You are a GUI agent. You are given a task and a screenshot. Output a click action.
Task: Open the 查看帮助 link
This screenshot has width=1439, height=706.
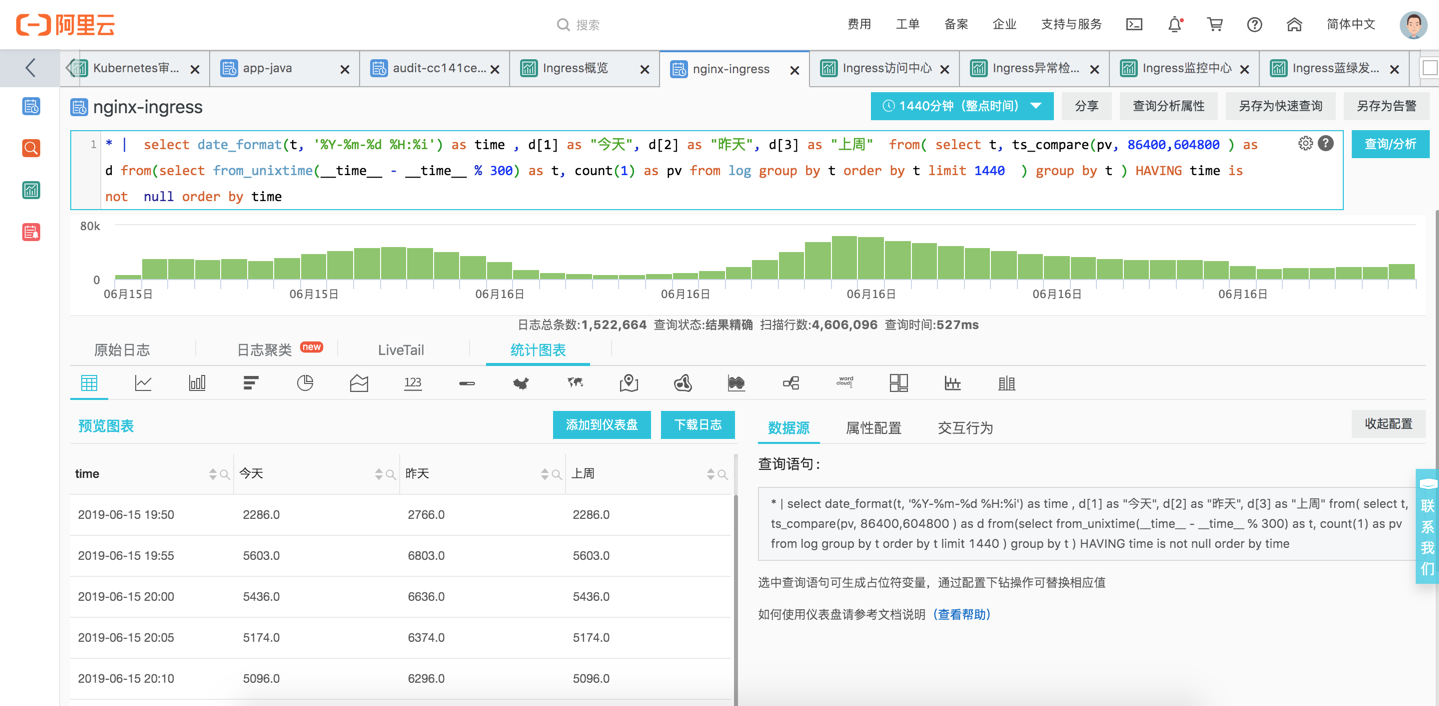(961, 615)
